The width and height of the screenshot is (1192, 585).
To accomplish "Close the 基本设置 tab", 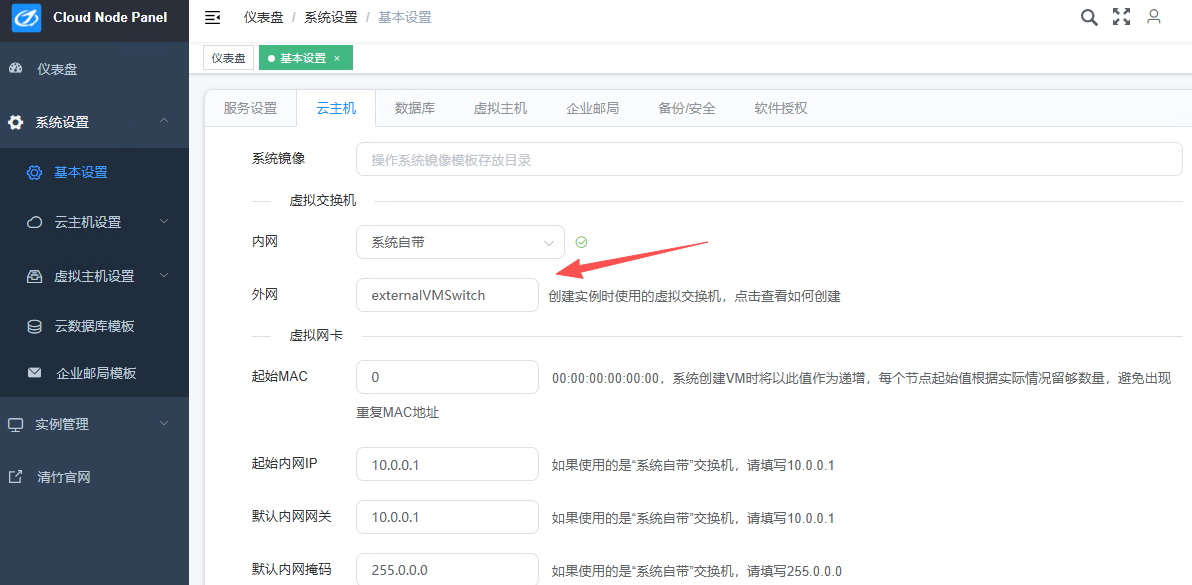I will pyautogui.click(x=337, y=59).
